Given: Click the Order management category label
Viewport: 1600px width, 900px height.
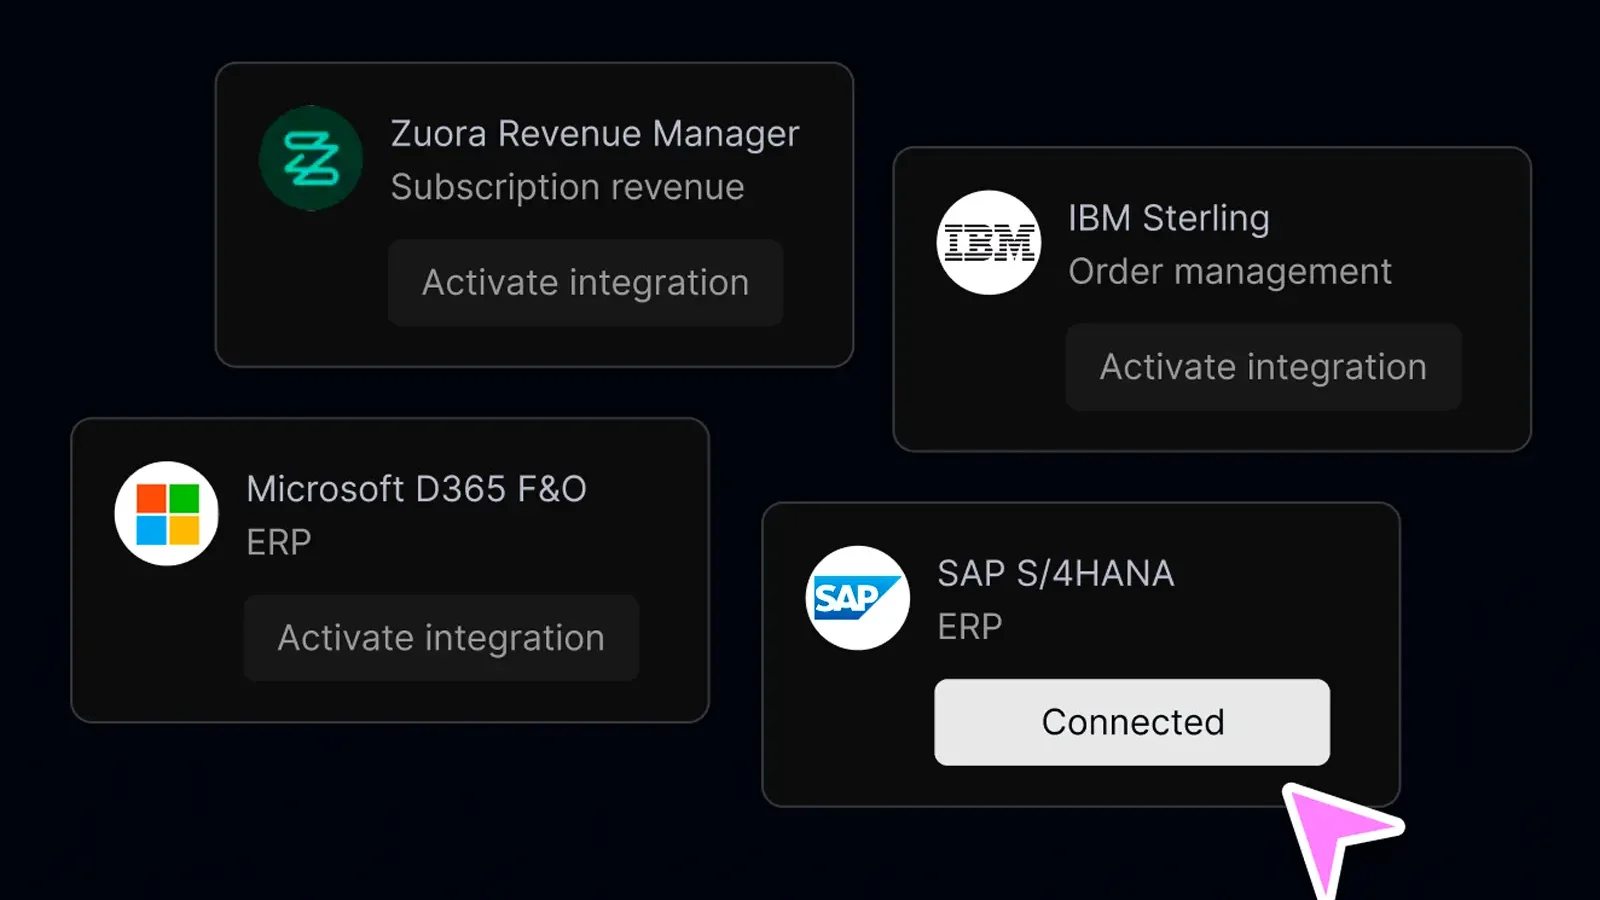Looking at the screenshot, I should tap(1230, 271).
